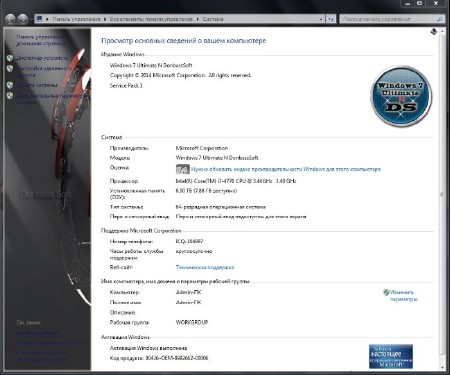Open the Control Panel home page link
The image size is (450, 375).
tap(41, 40)
